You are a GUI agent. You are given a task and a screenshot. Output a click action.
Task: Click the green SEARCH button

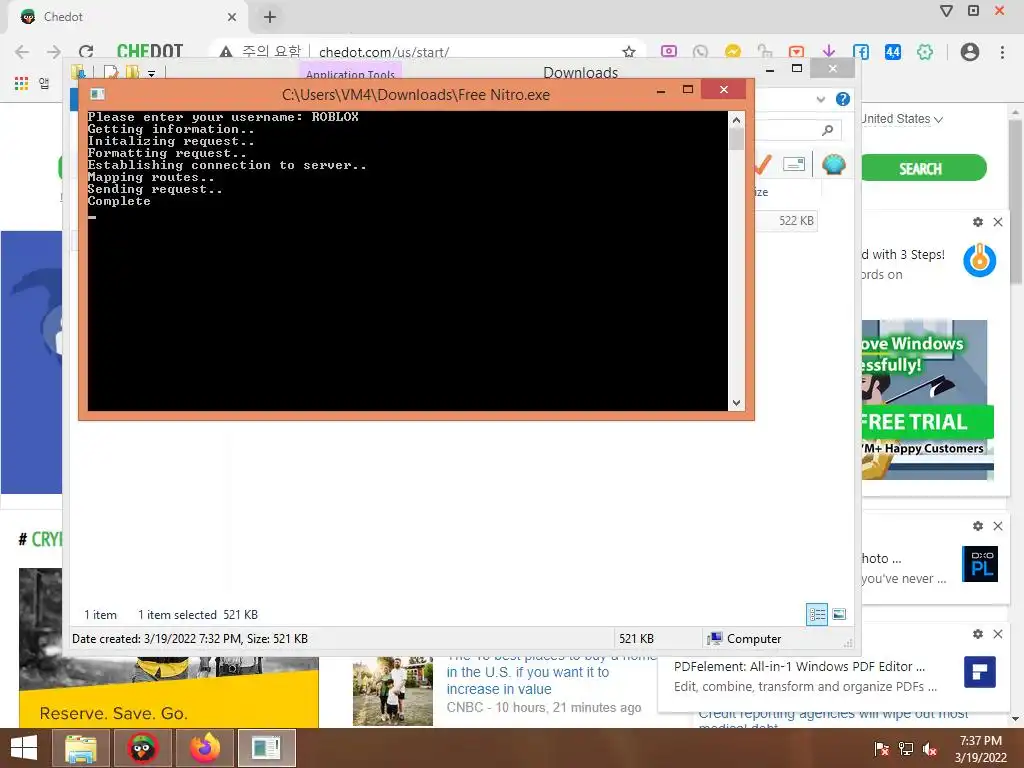921,168
